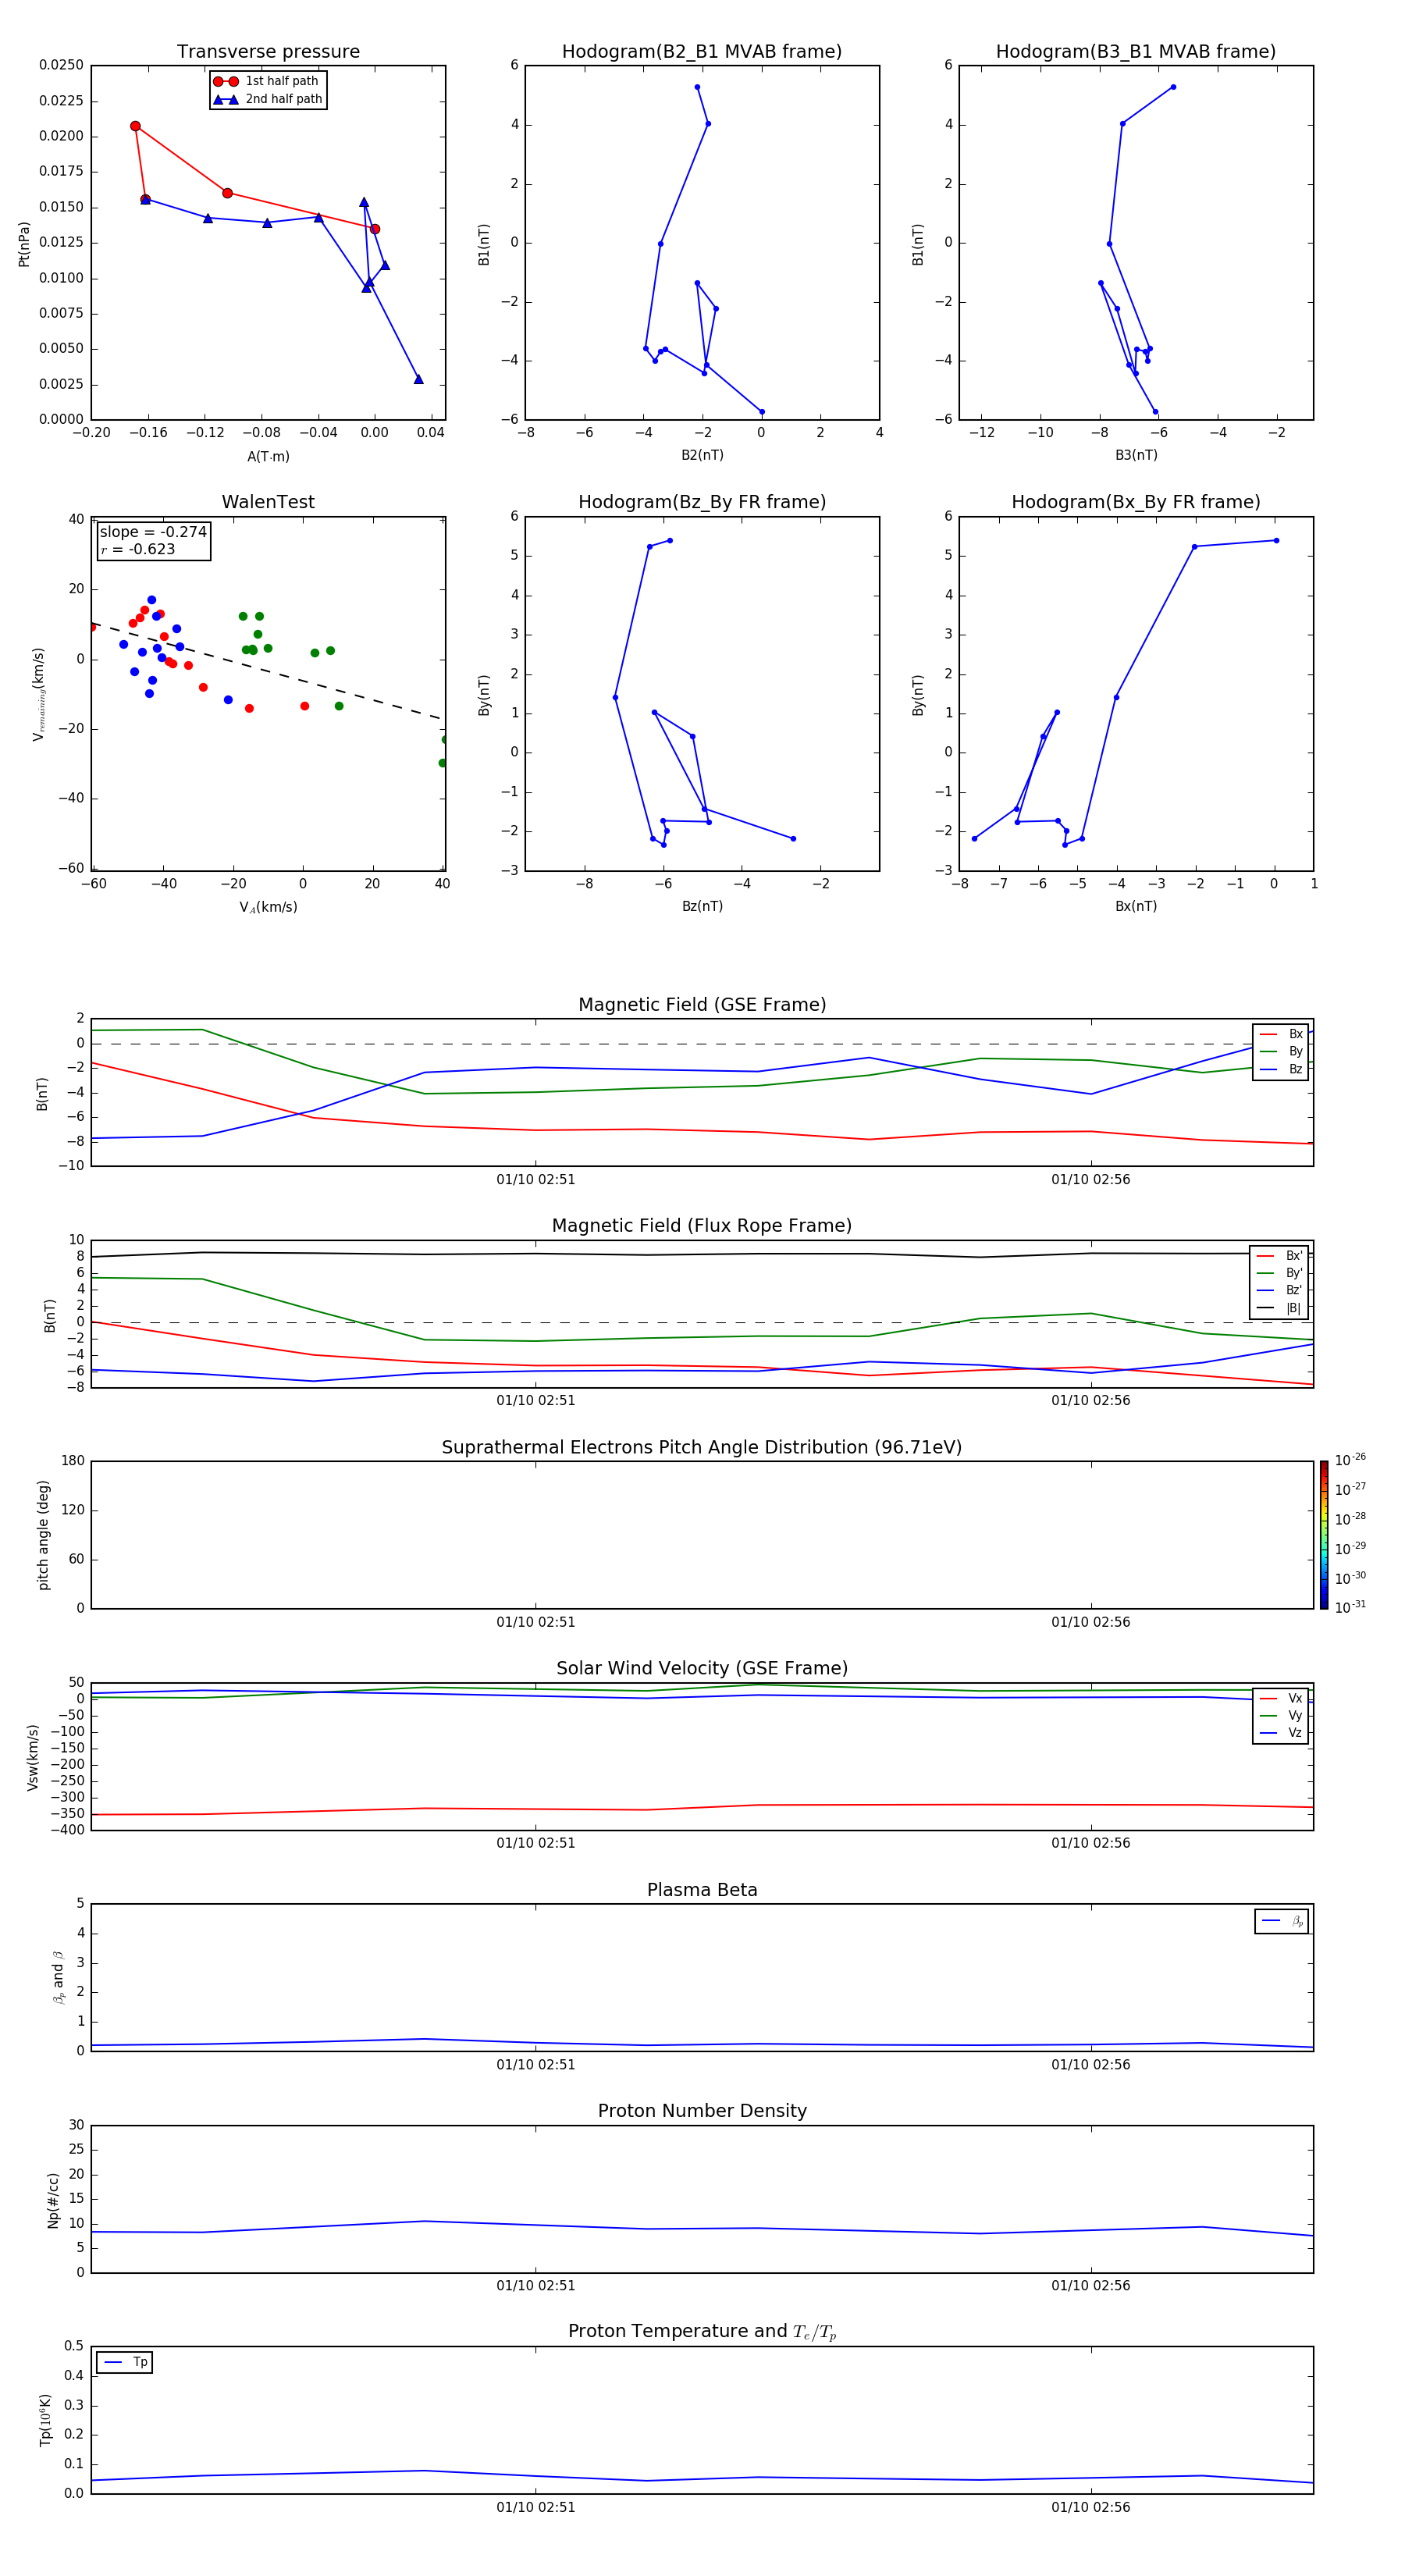Click the 'Hodogram(B3_B1 MVAB frame)' title

(1136, 52)
